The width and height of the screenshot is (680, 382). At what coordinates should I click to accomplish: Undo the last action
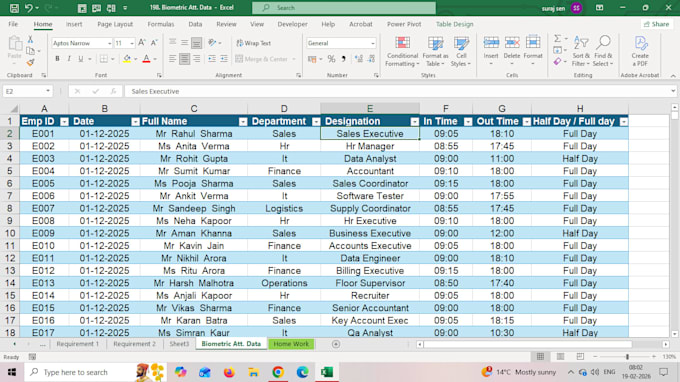[29, 8]
